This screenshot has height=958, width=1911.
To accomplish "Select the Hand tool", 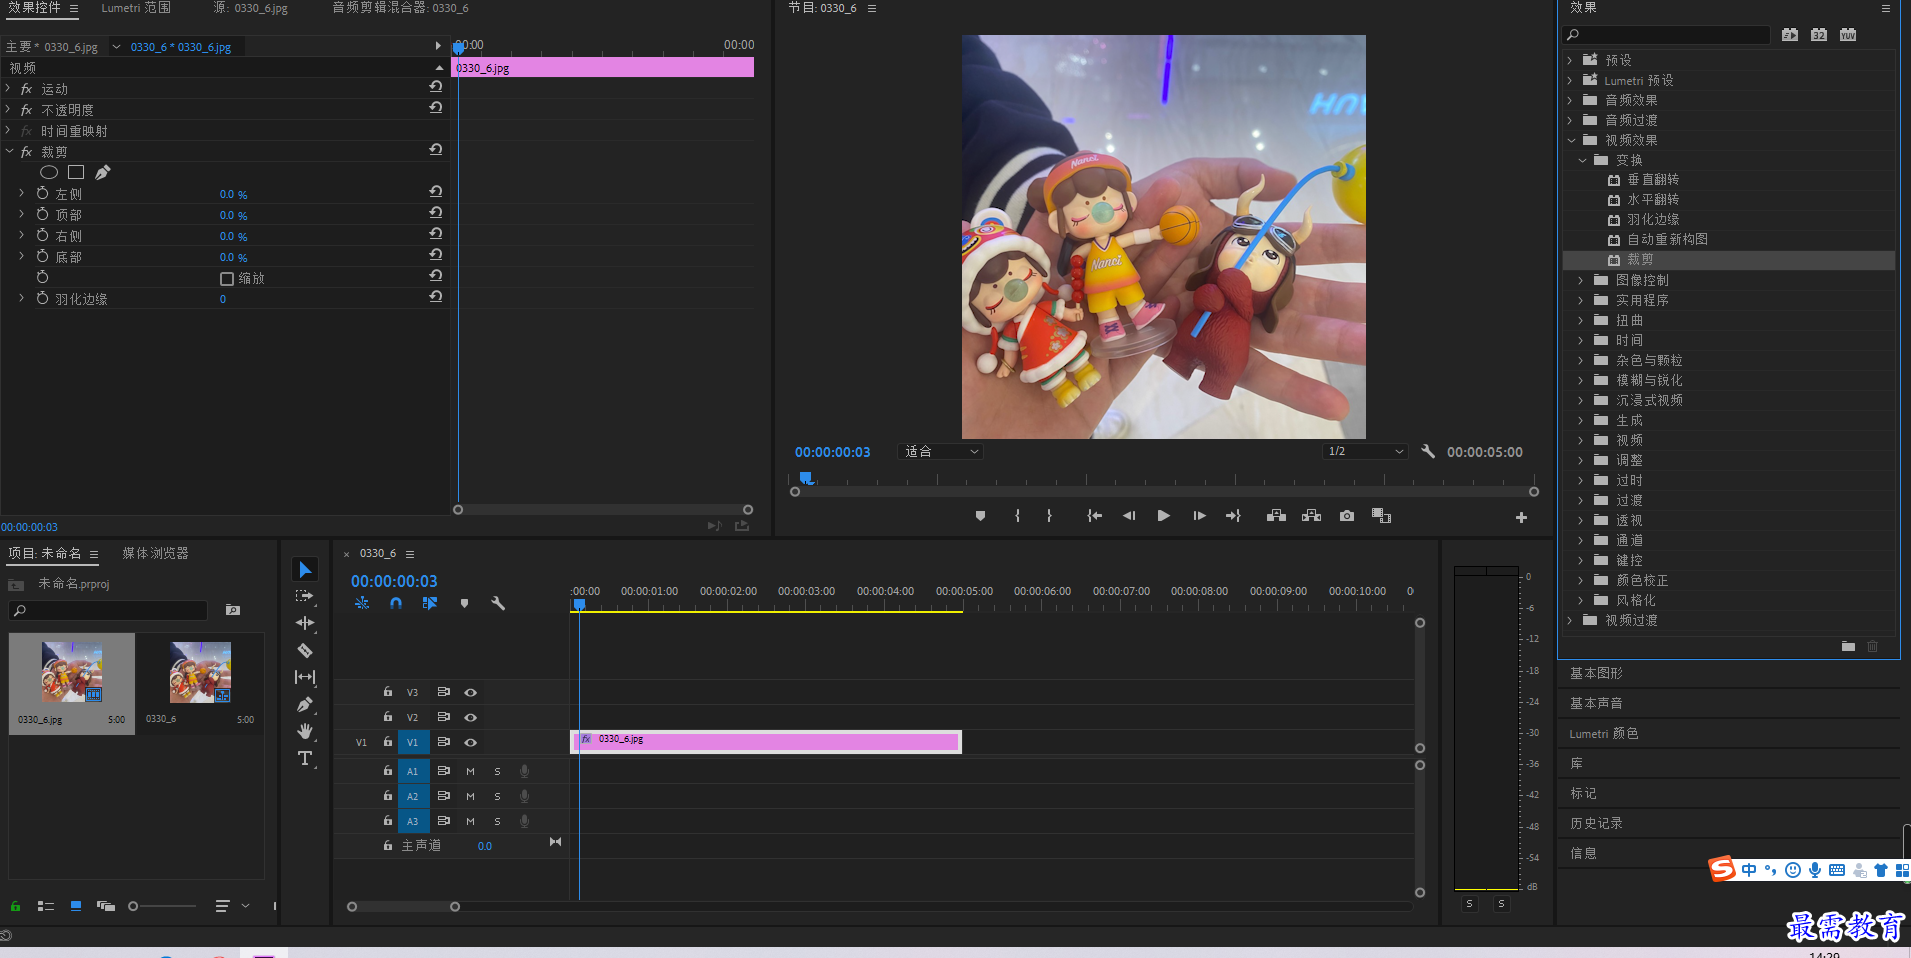I will [305, 731].
